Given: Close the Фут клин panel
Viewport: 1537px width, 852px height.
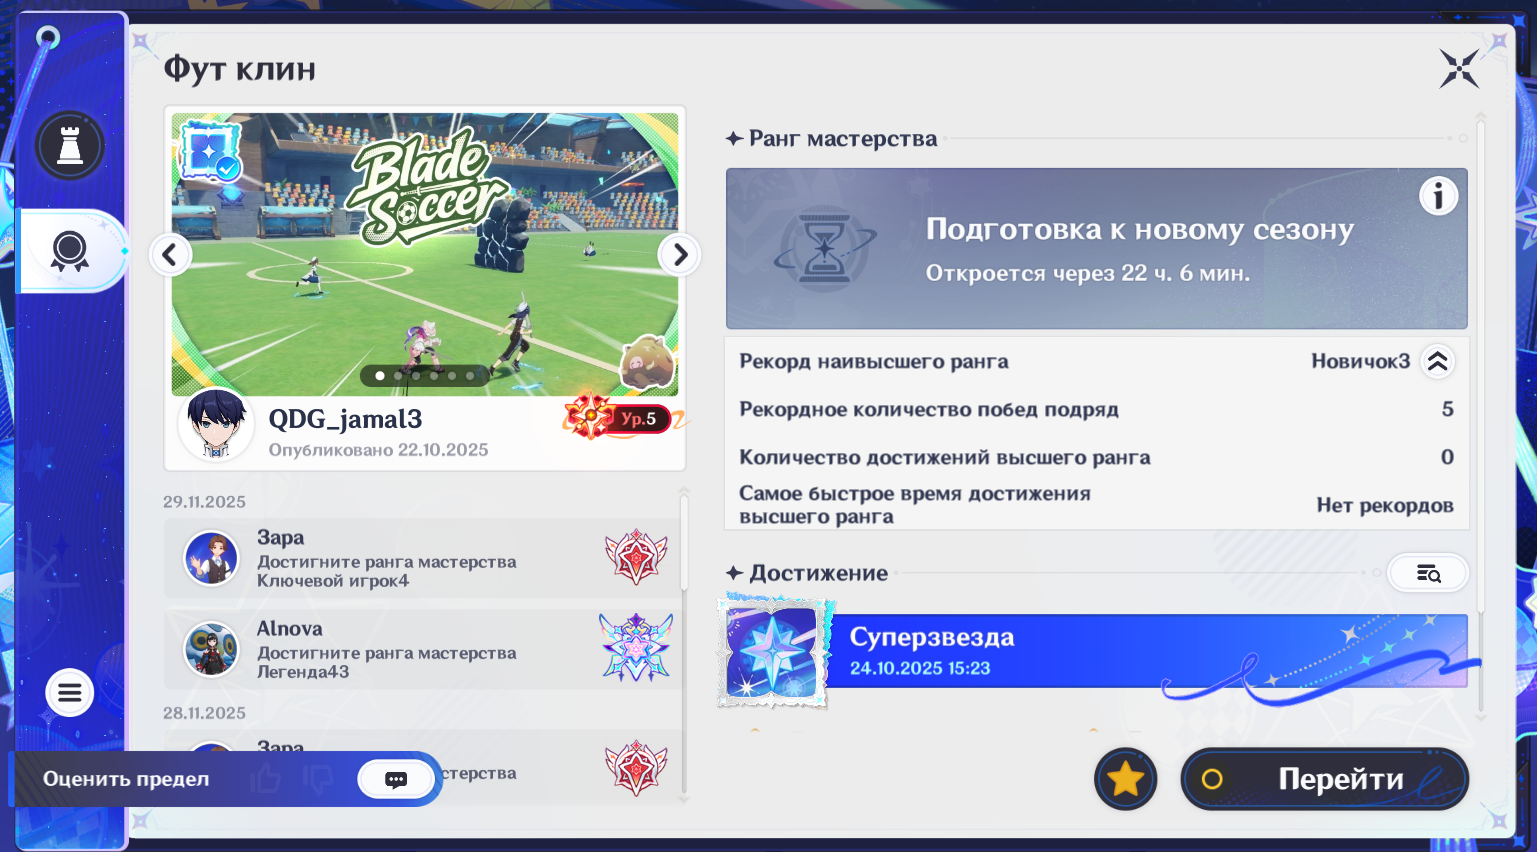Looking at the screenshot, I should [x=1459, y=69].
